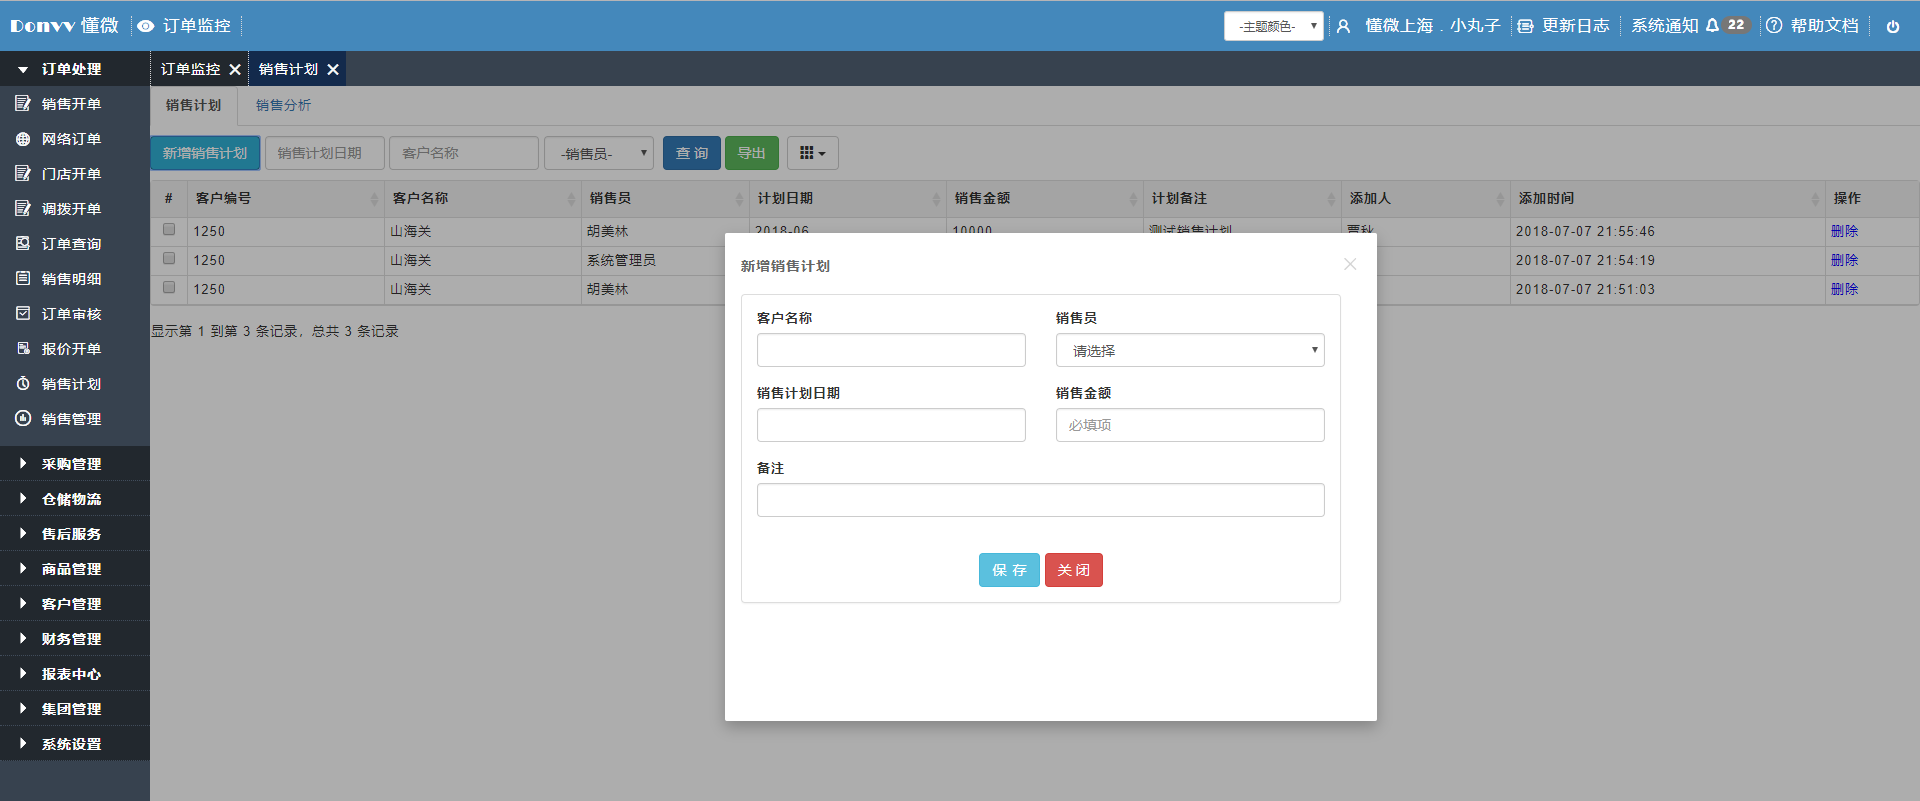Screen dimensions: 1920x801
Task: Close the 新增销售计划 dialog with X
Action: coord(1350,264)
